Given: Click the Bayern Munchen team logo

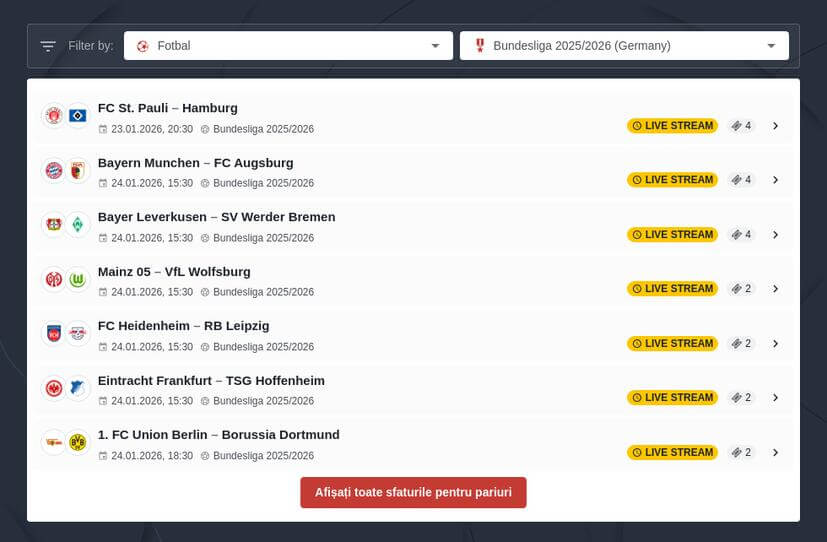Looking at the screenshot, I should point(54,171).
